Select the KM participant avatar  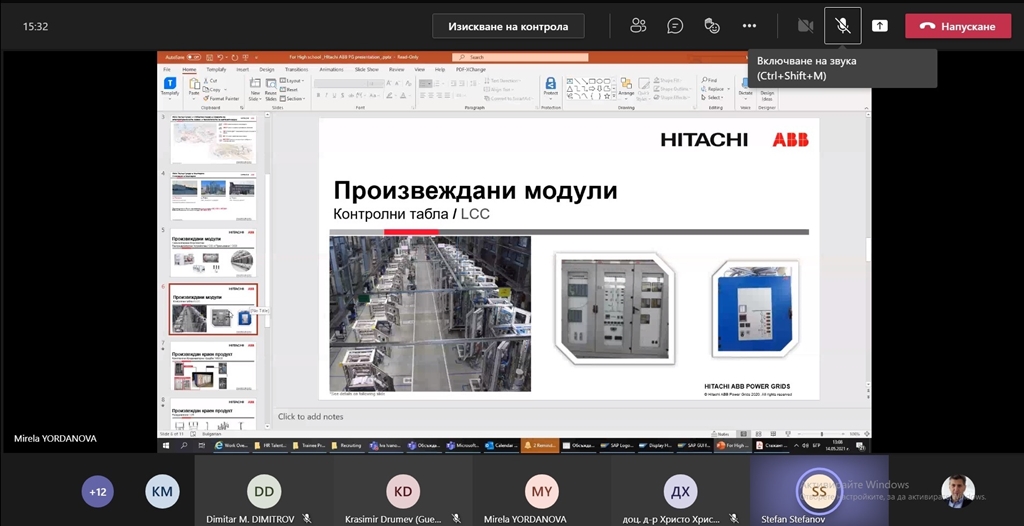[x=162, y=491]
